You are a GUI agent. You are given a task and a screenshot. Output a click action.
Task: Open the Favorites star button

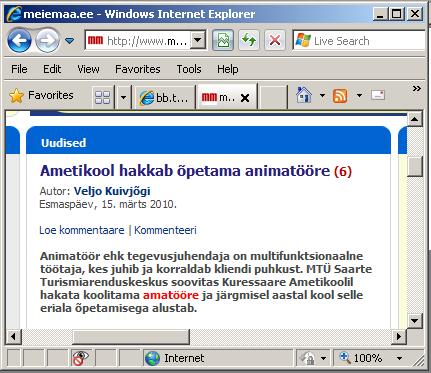click(41, 96)
